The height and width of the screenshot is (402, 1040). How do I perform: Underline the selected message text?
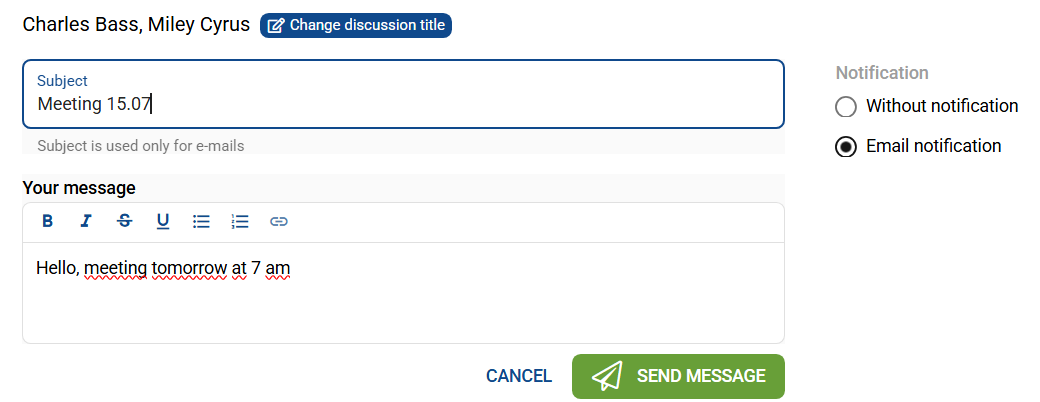coord(163,221)
